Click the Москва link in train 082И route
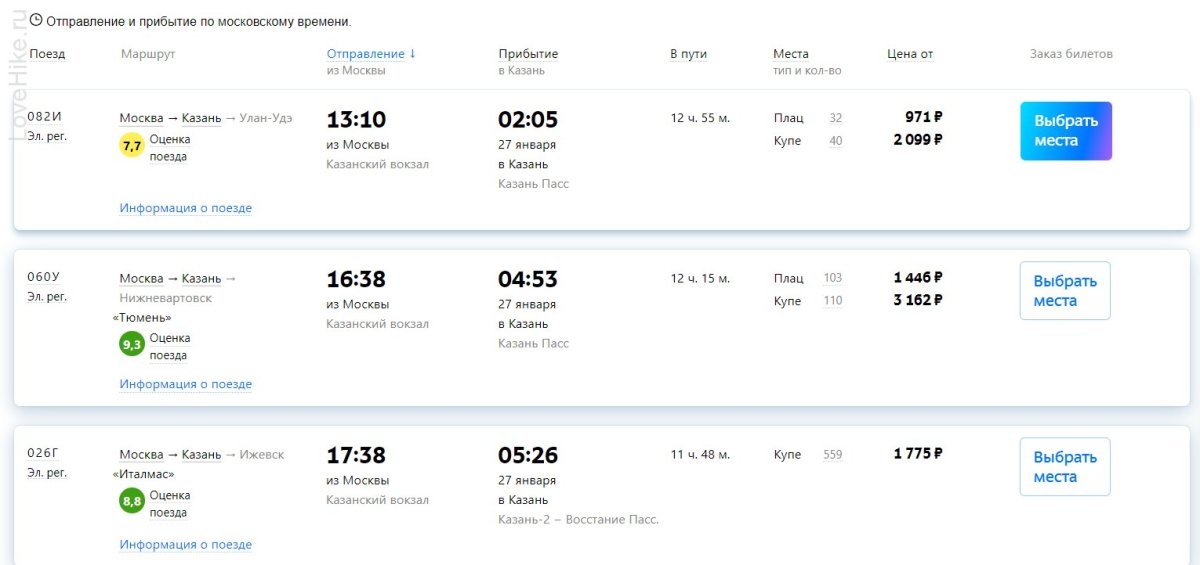The height and width of the screenshot is (565, 1200). [x=141, y=118]
